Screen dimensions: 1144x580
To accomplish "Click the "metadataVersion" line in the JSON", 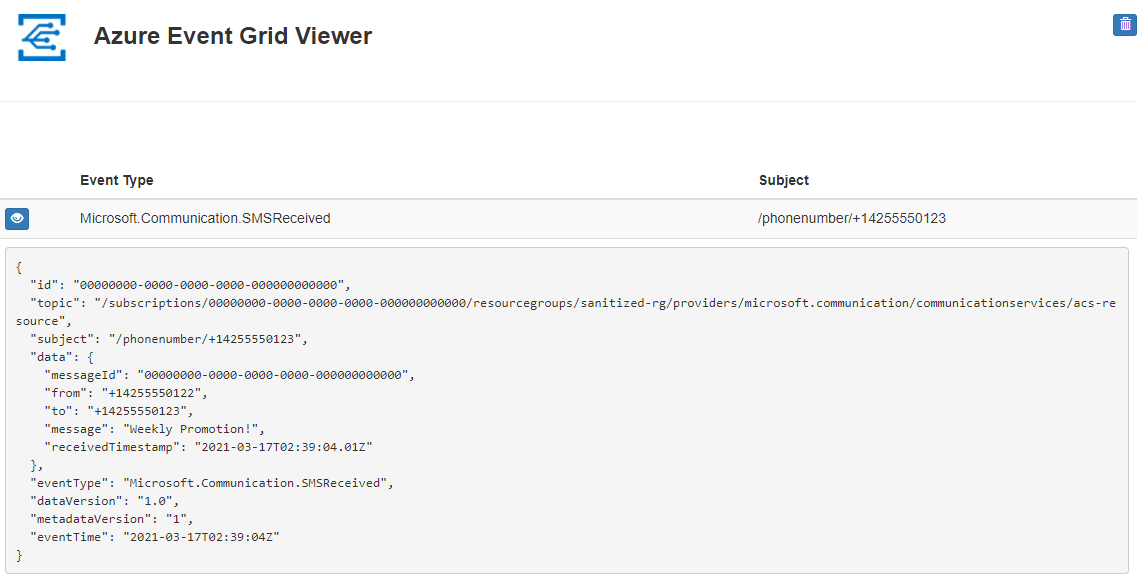I will tap(112, 519).
